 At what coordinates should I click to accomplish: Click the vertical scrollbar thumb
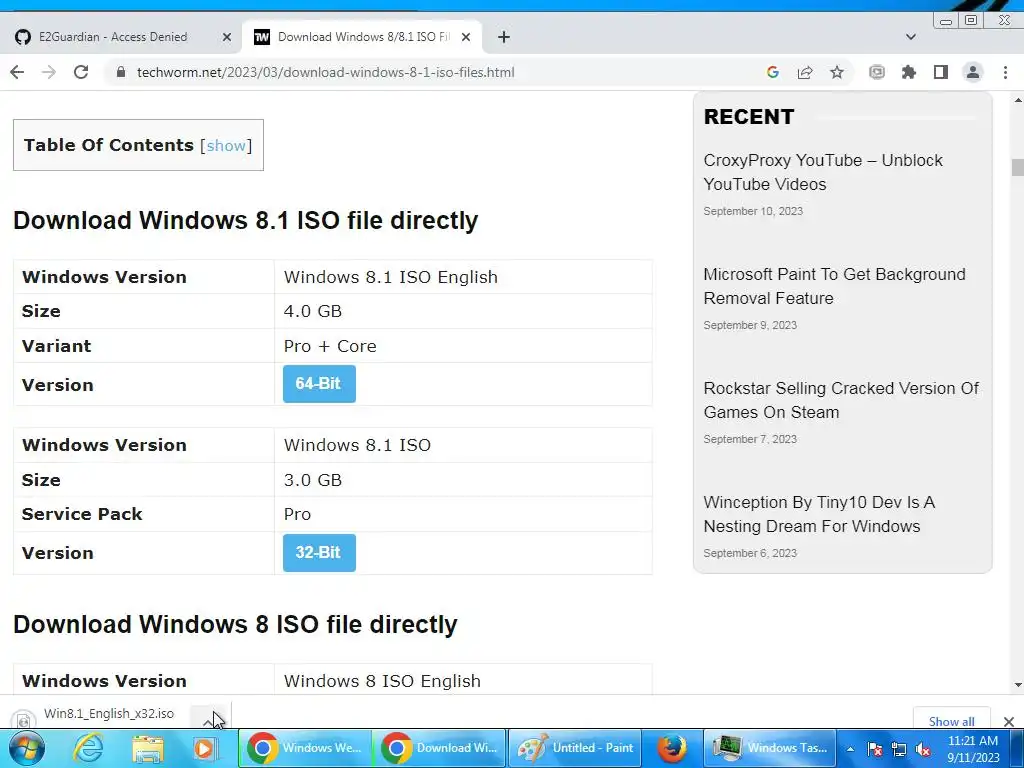(1017, 167)
